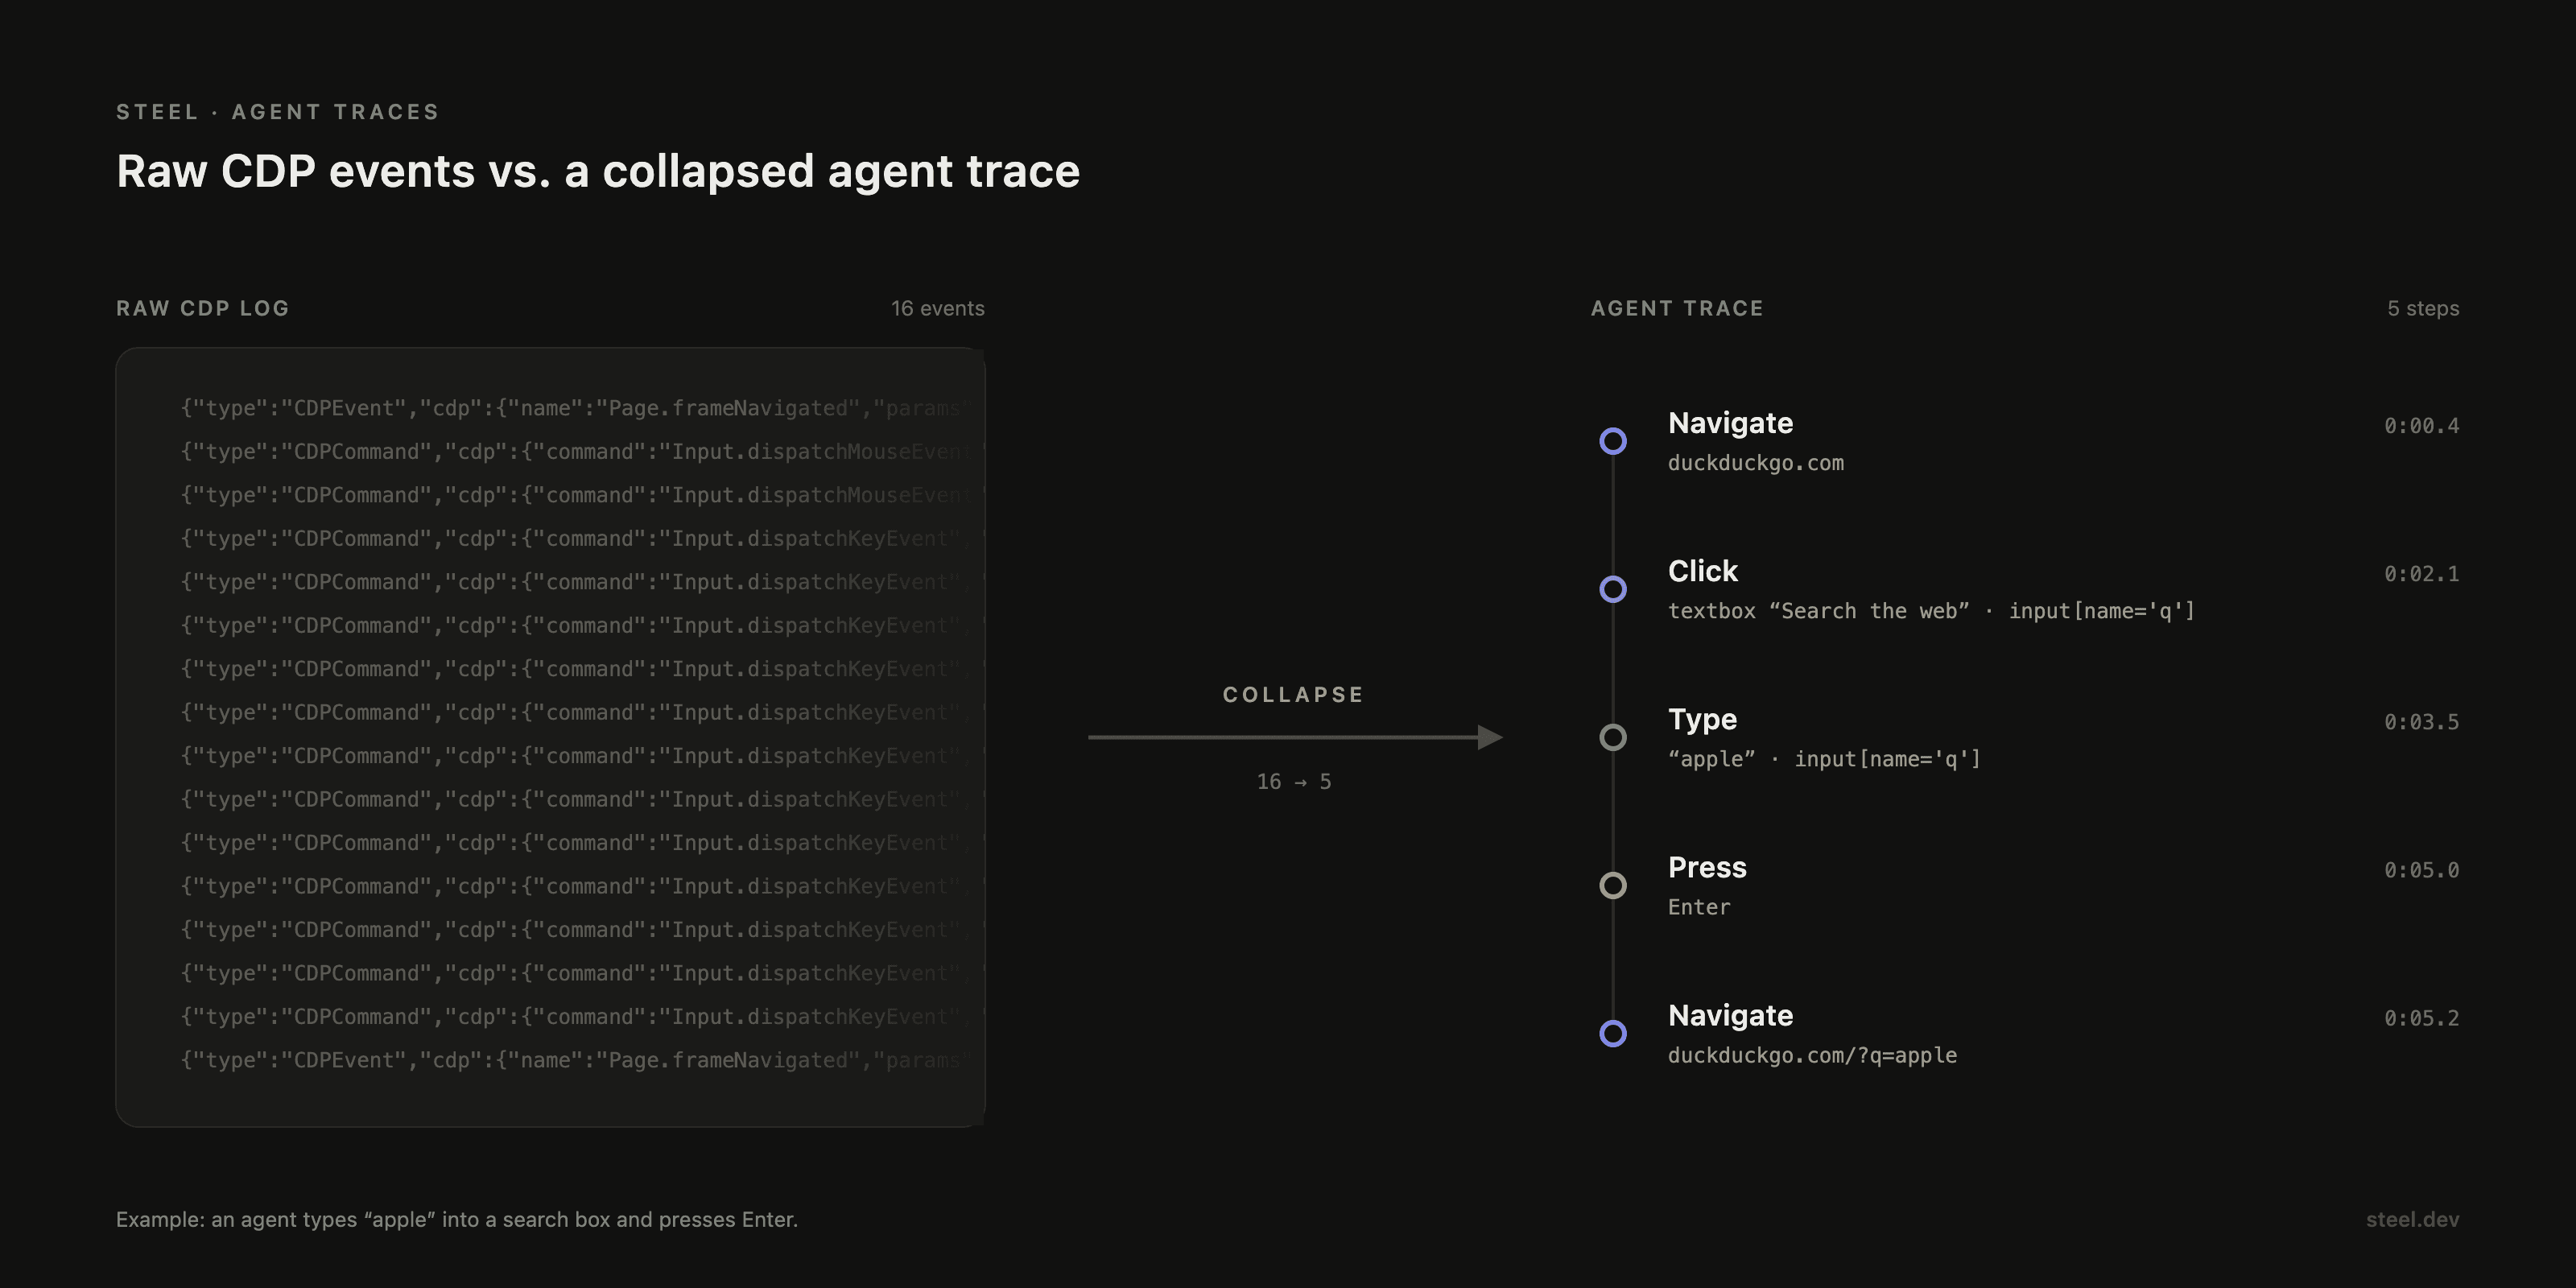Click the textbox “Search the web” selector detail
2576x1288 pixels.
pos(1931,611)
